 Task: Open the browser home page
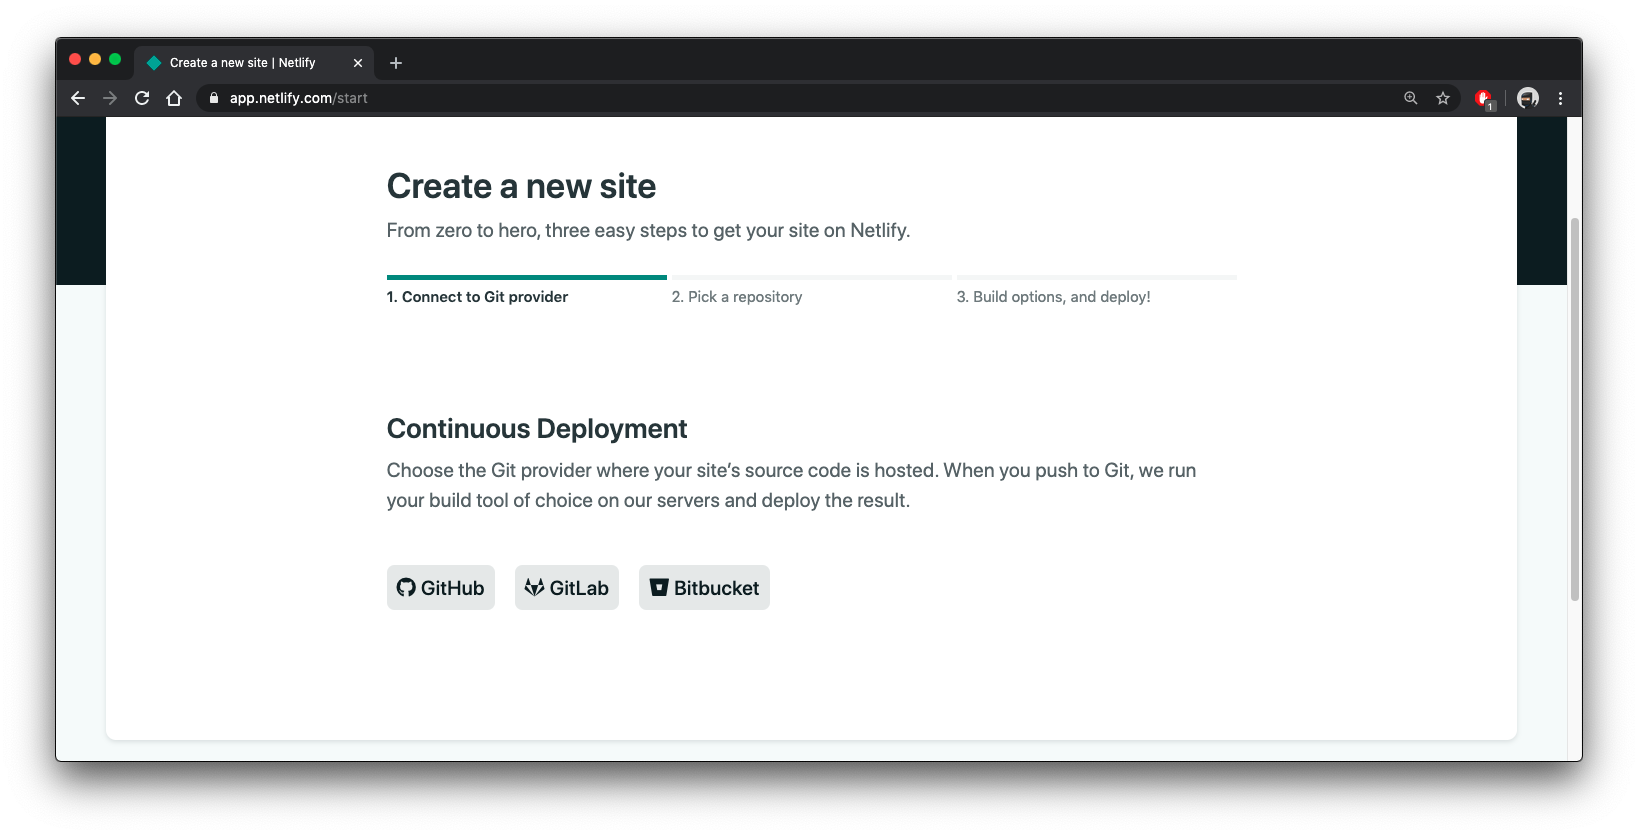tap(174, 98)
